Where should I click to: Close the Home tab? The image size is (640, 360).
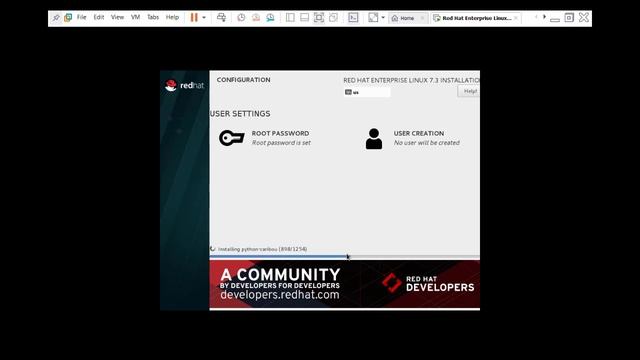pyautogui.click(x=422, y=18)
